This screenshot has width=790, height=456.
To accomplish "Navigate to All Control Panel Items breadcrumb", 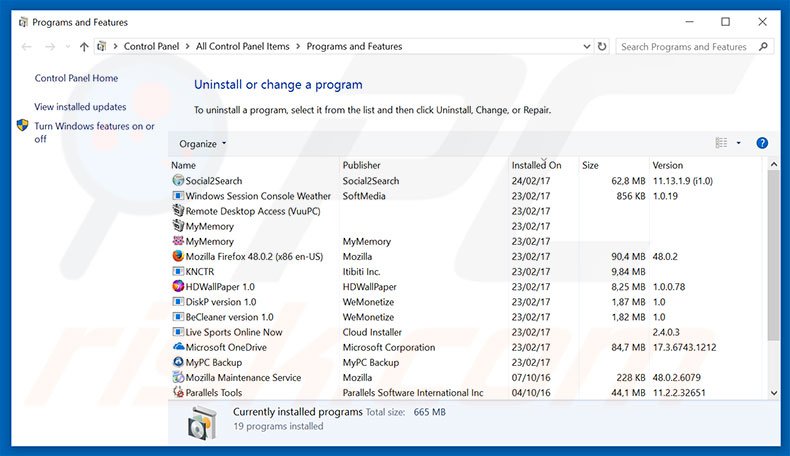I will (x=242, y=46).
